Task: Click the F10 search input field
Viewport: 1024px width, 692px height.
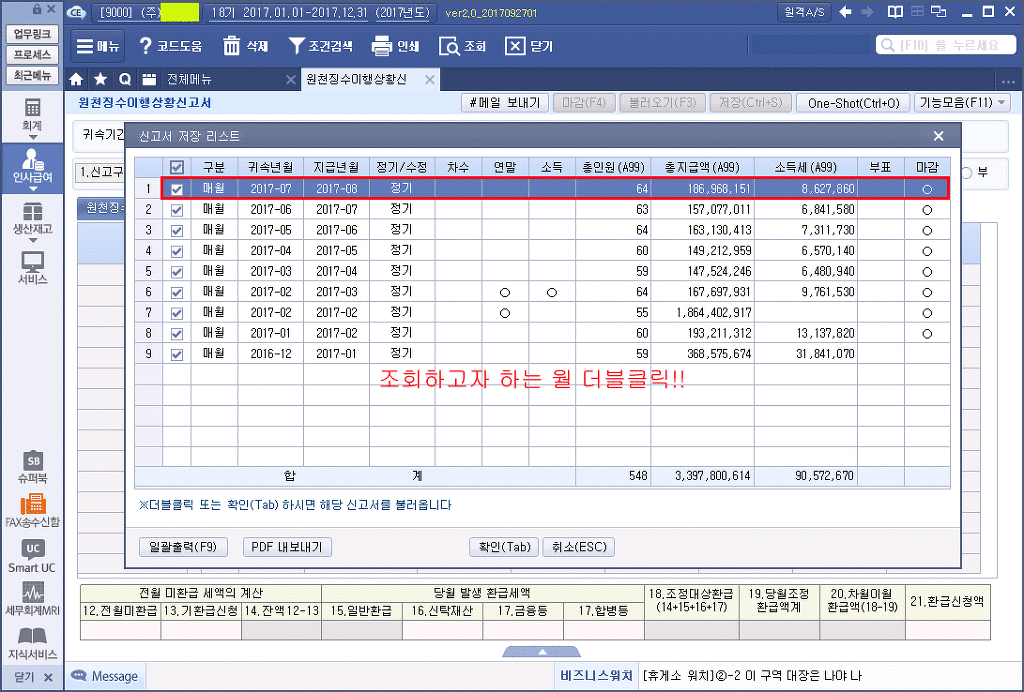Action: pos(946,45)
